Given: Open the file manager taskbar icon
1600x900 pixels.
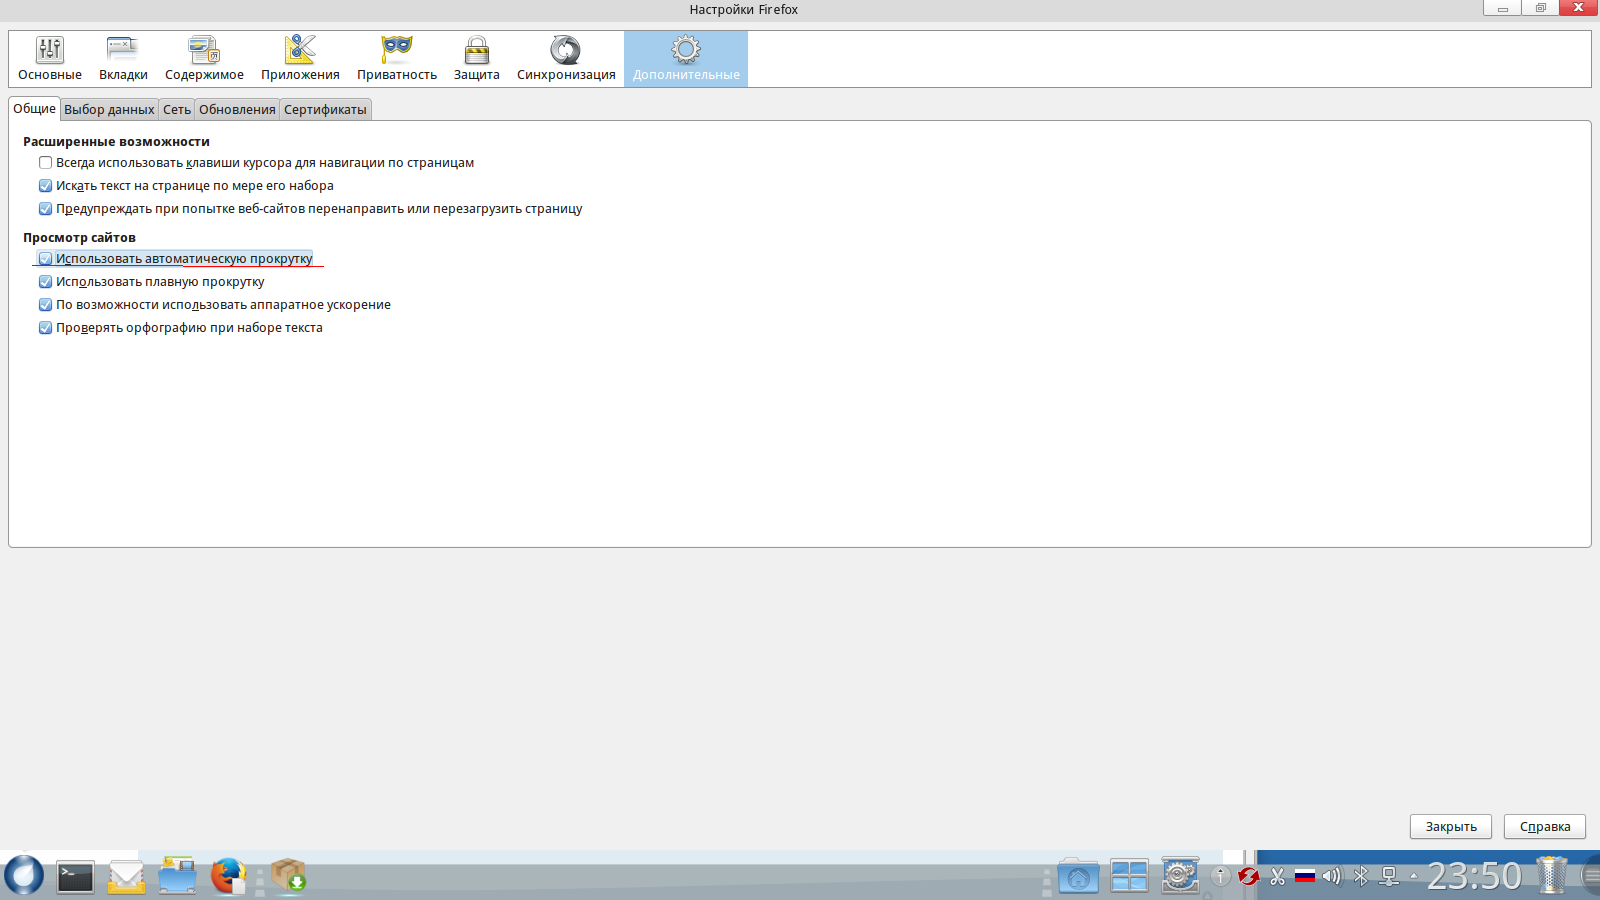Looking at the screenshot, I should (178, 876).
